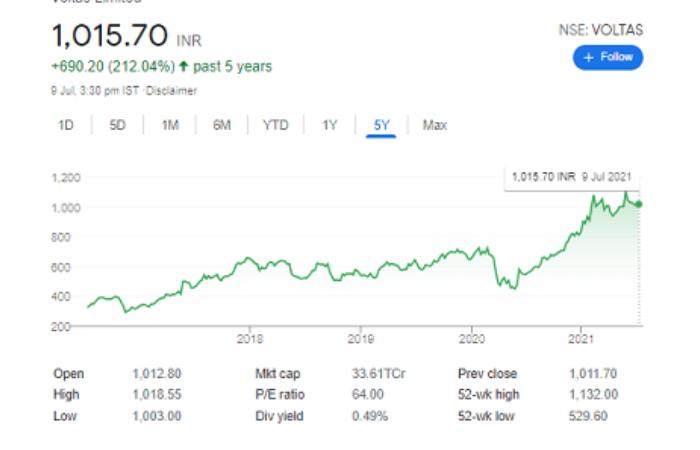Show the Max range chart

pyautogui.click(x=435, y=125)
